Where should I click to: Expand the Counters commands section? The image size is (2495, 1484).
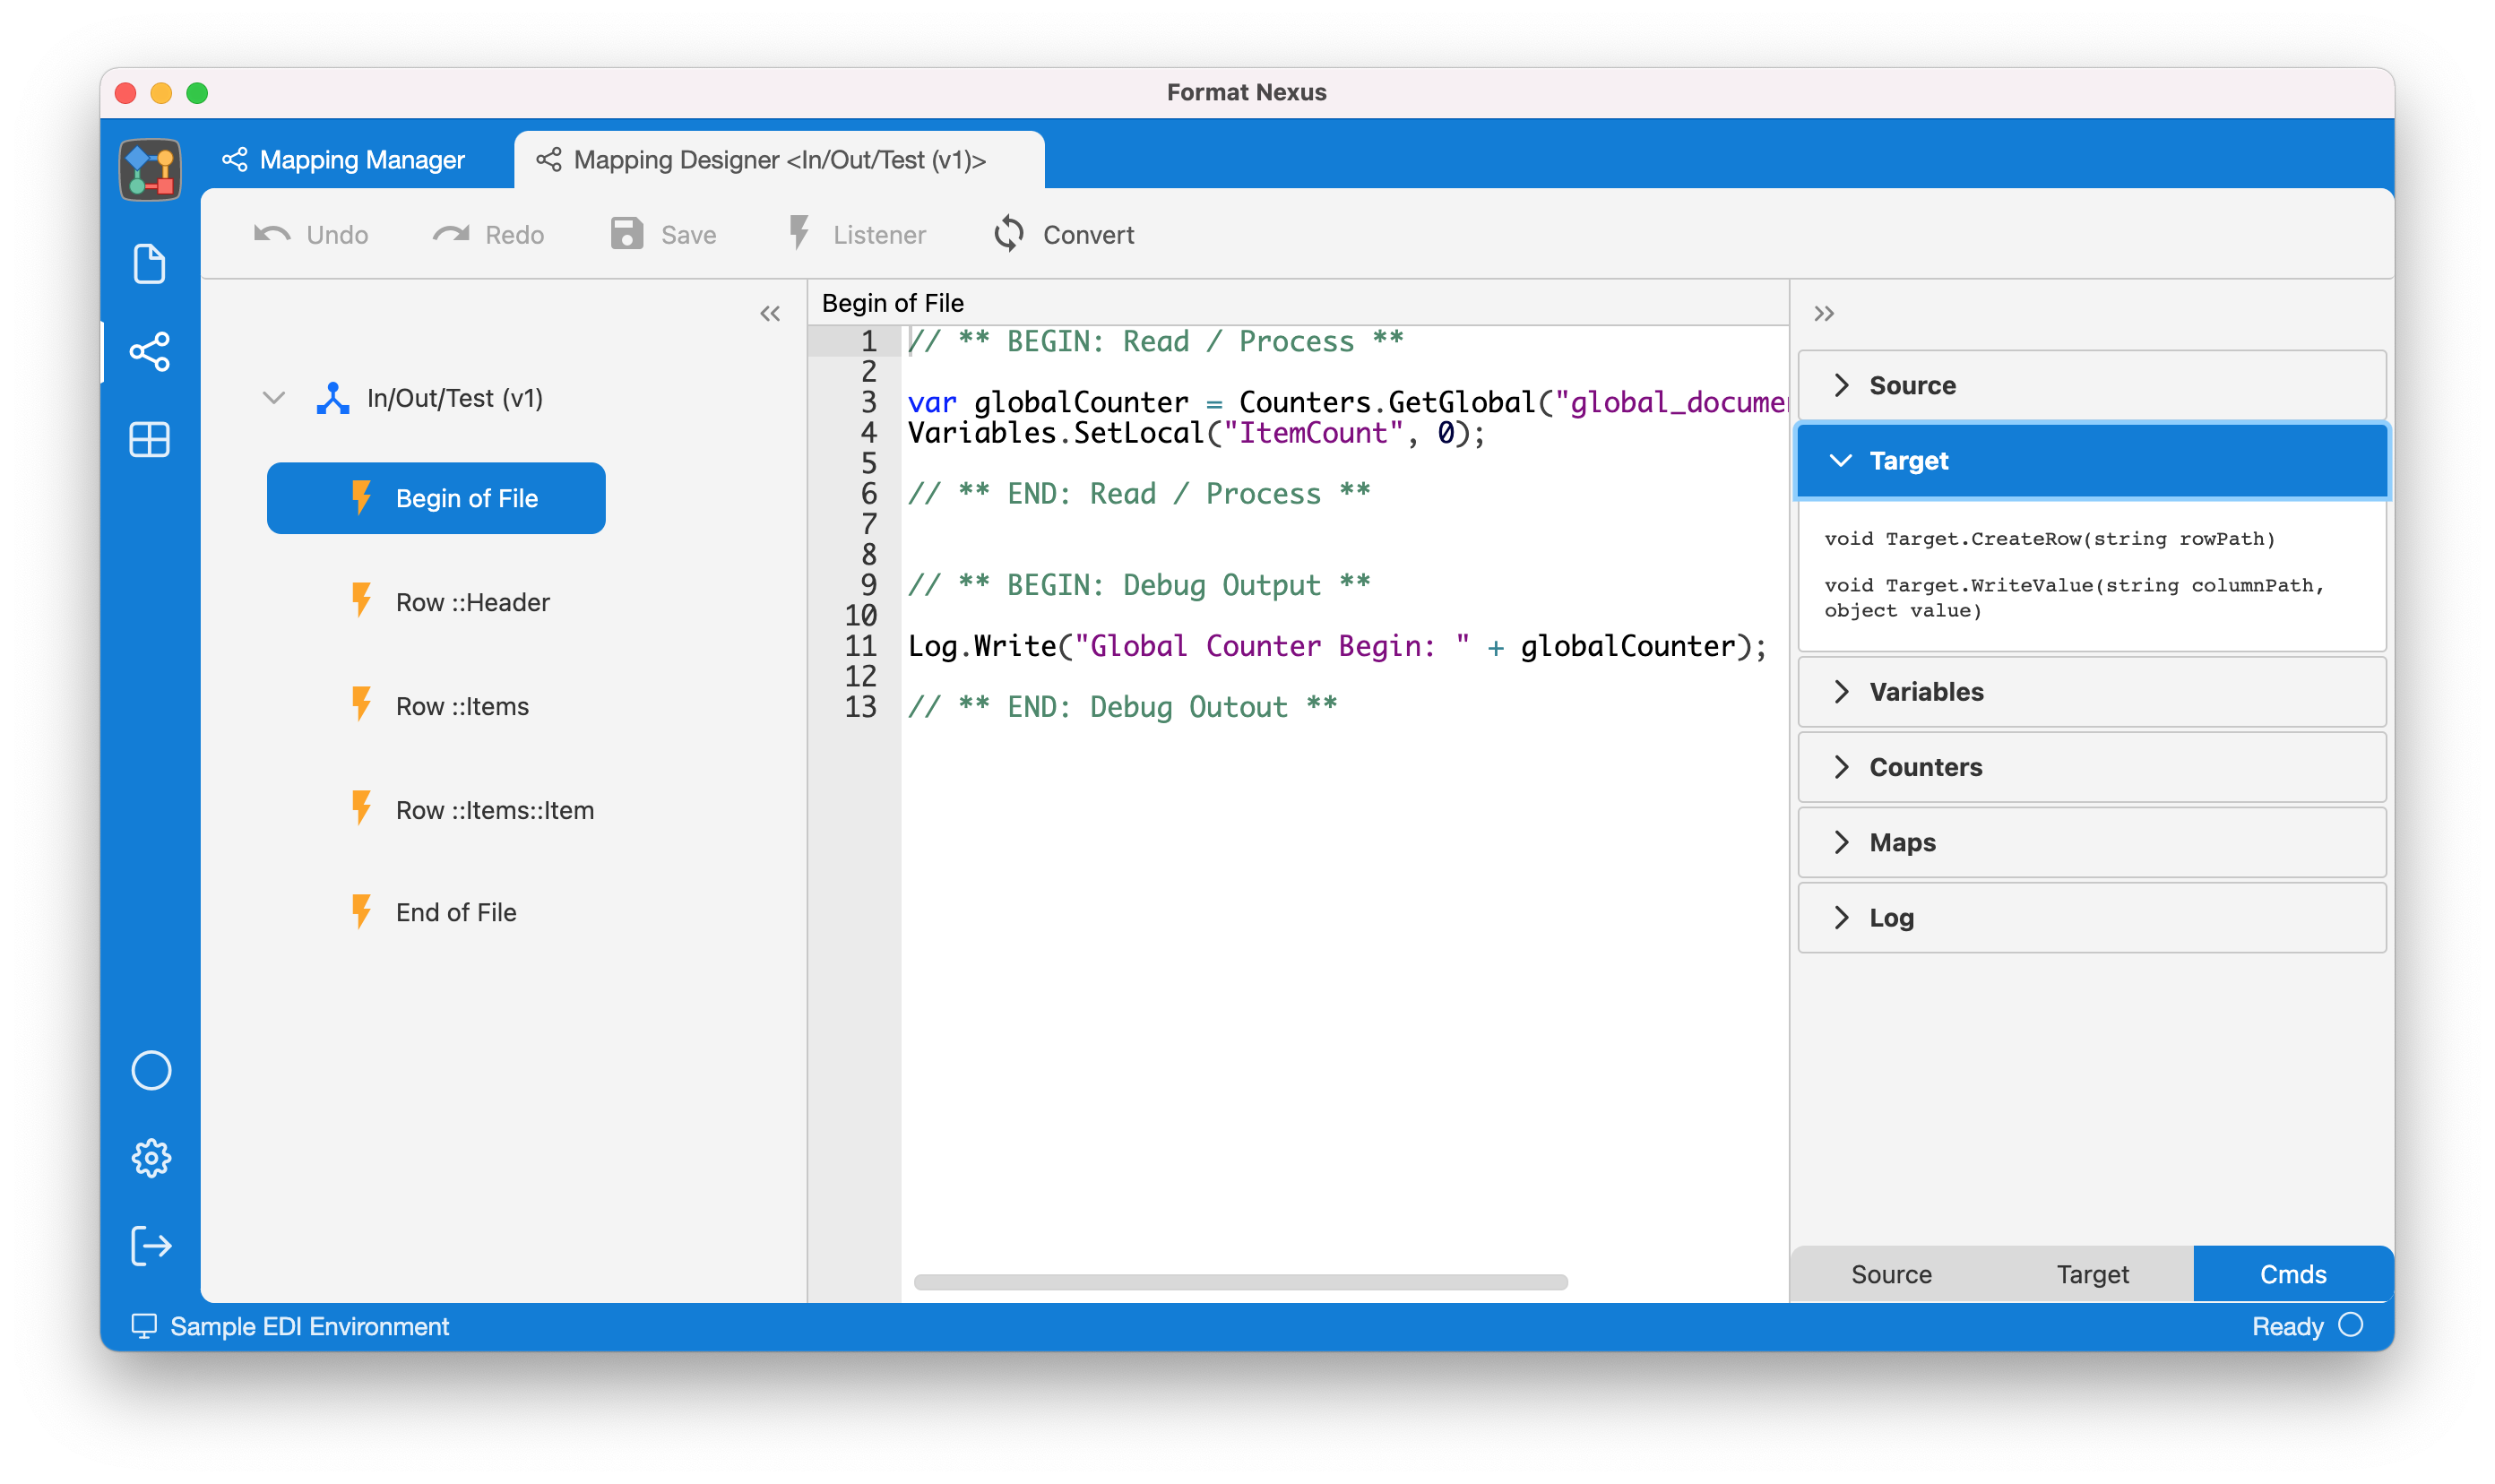pos(2092,766)
